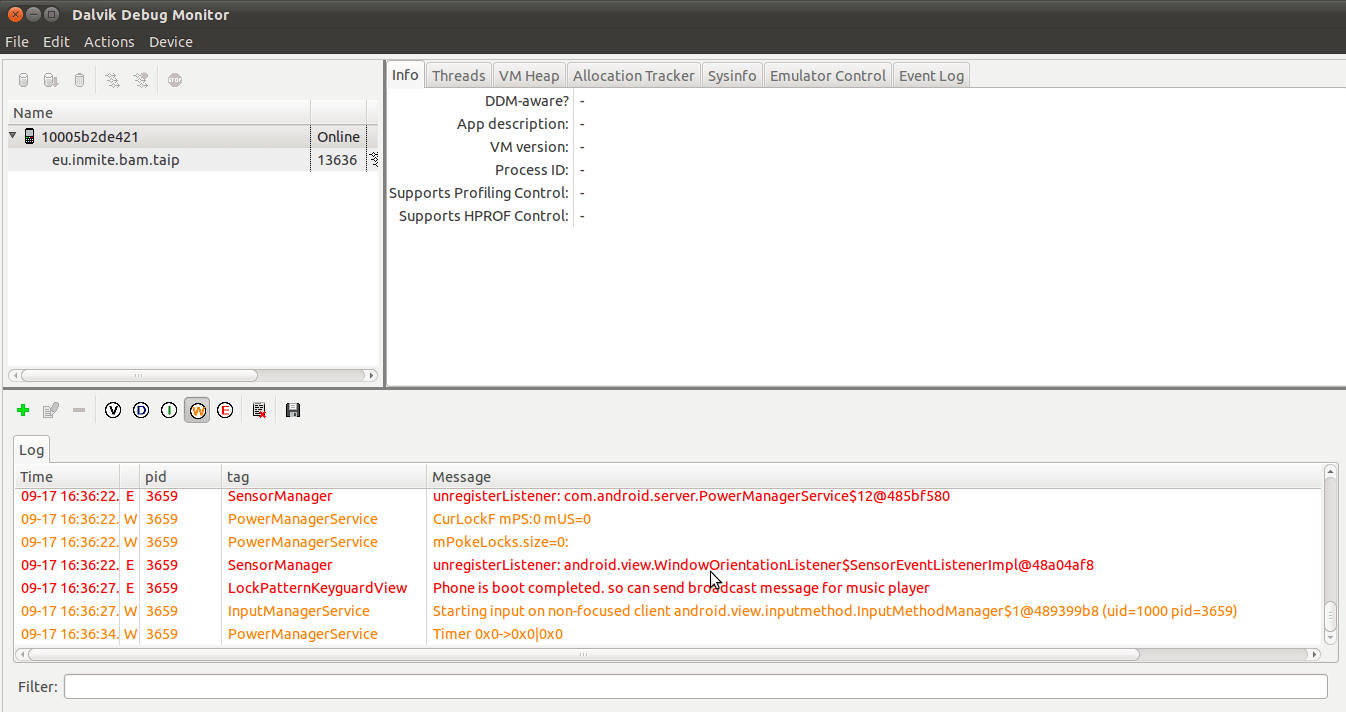The height and width of the screenshot is (712, 1346).
Task: Click the Show heap updates icon
Action: [24, 80]
